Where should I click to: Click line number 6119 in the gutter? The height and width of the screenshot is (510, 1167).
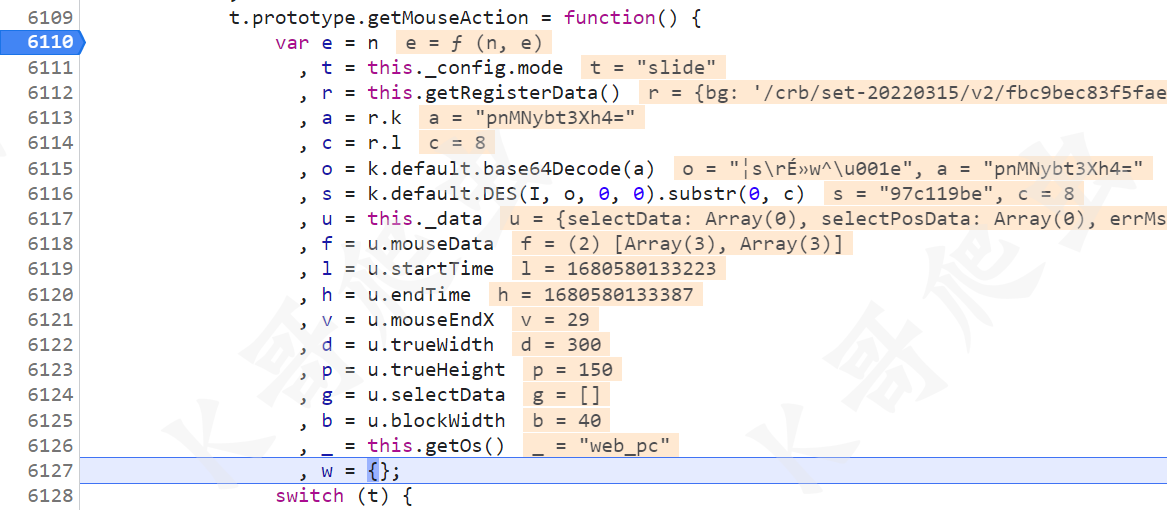[x=51, y=269]
